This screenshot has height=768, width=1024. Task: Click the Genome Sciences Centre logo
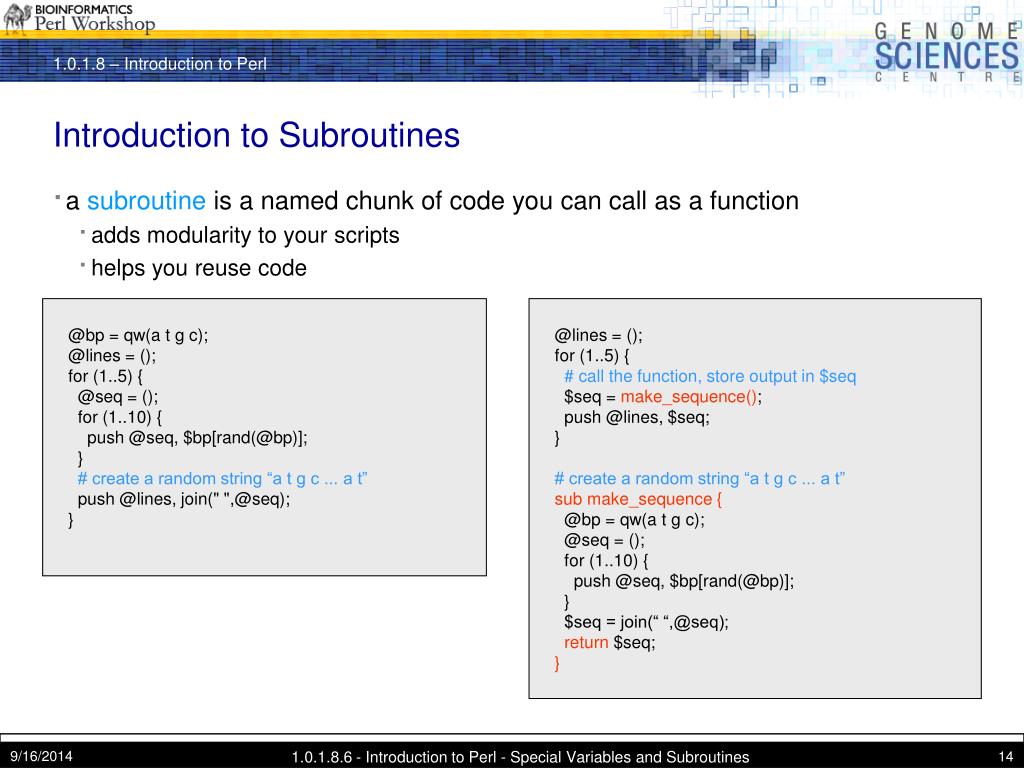[947, 51]
